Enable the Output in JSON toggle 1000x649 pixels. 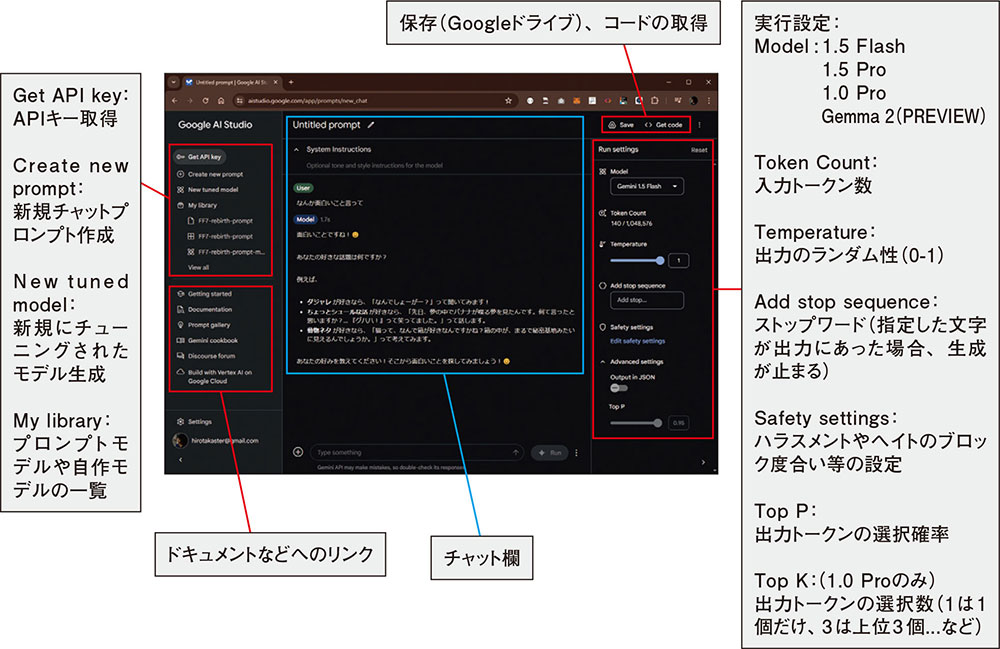[x=620, y=388]
